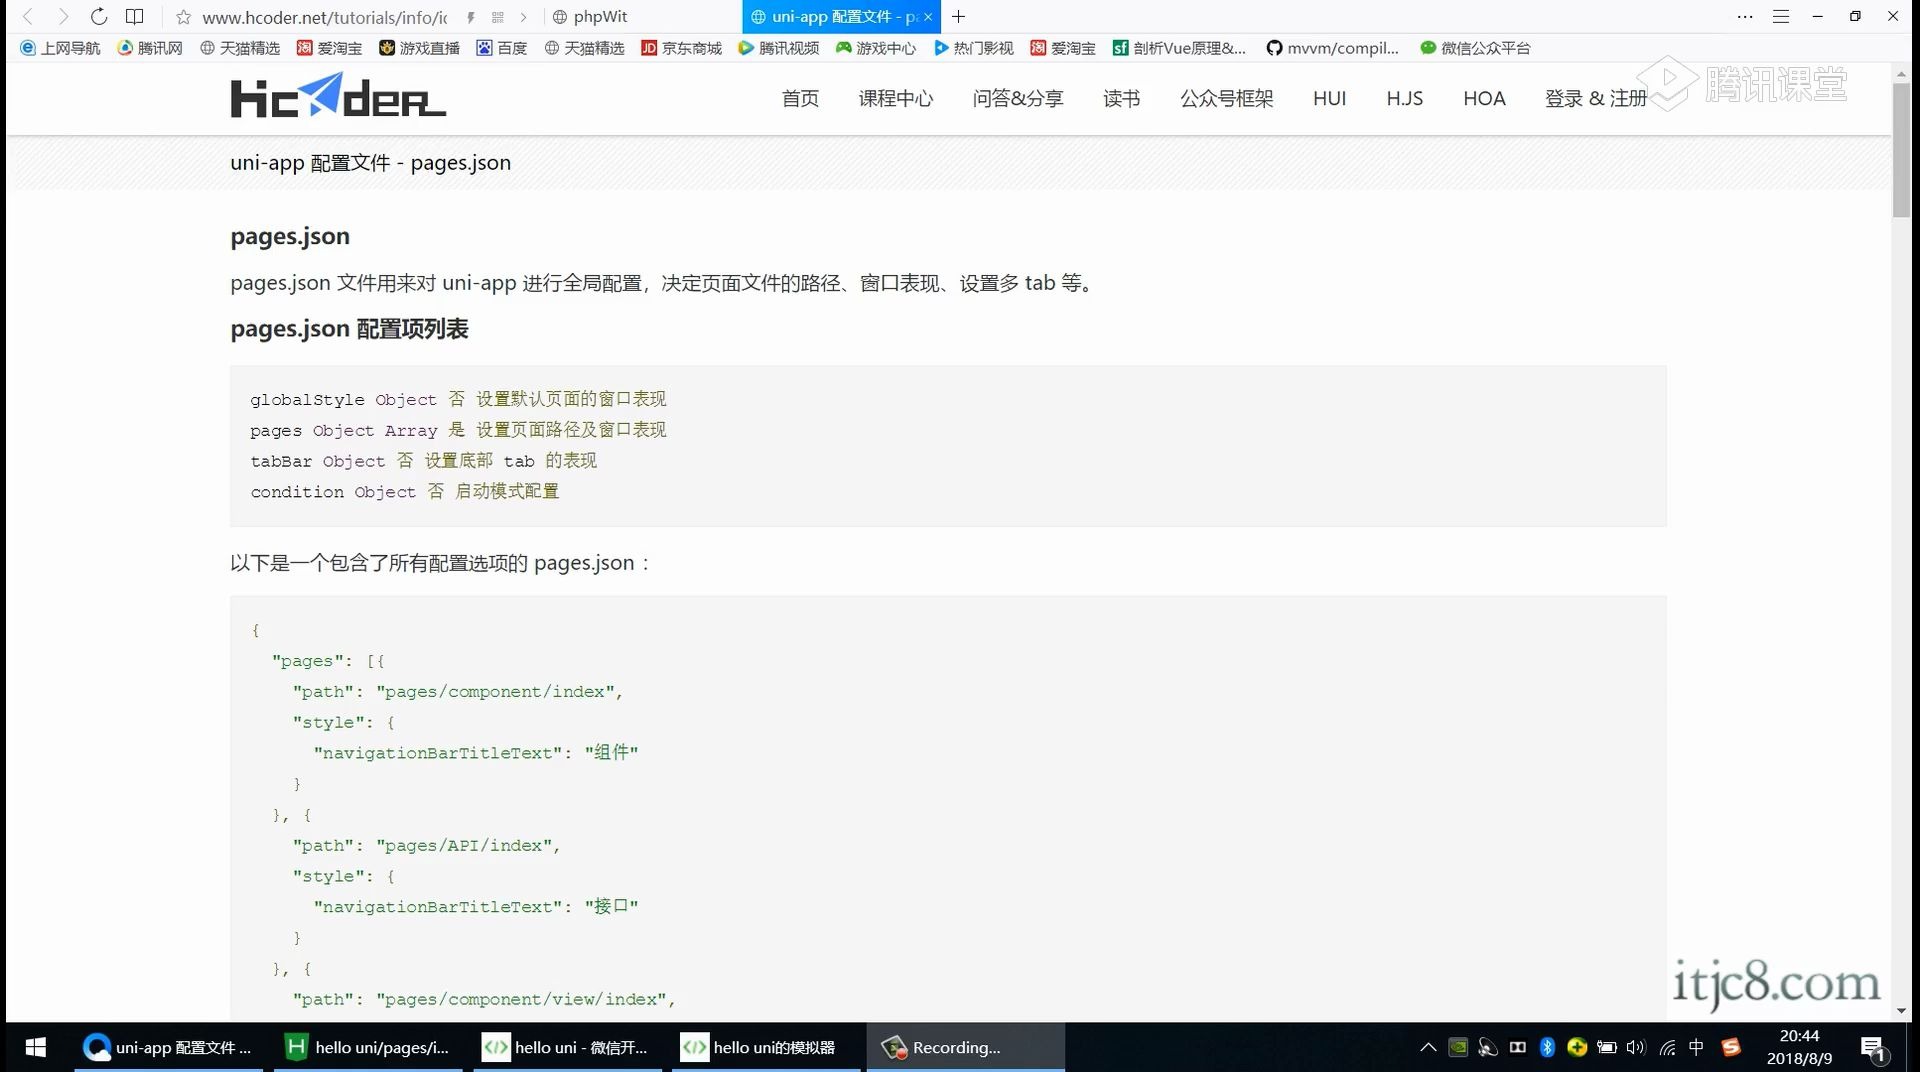Open the 上网导航 bookmark
This screenshot has height=1072, width=1920.
pyautogui.click(x=60, y=48)
